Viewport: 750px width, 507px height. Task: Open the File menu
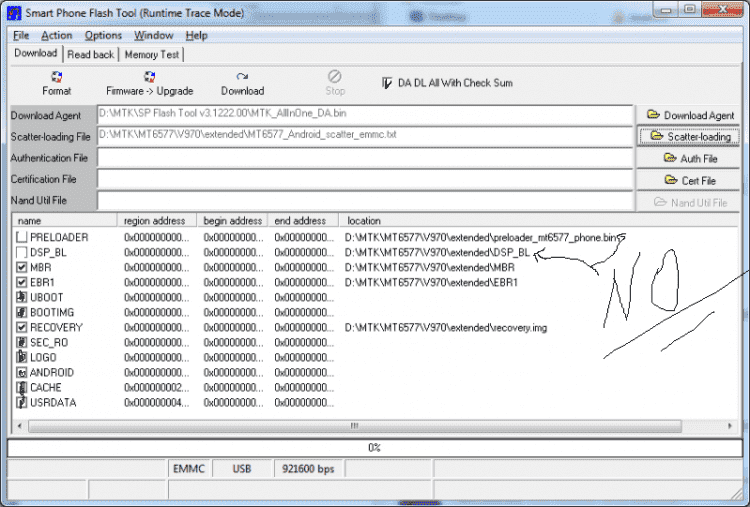21,35
